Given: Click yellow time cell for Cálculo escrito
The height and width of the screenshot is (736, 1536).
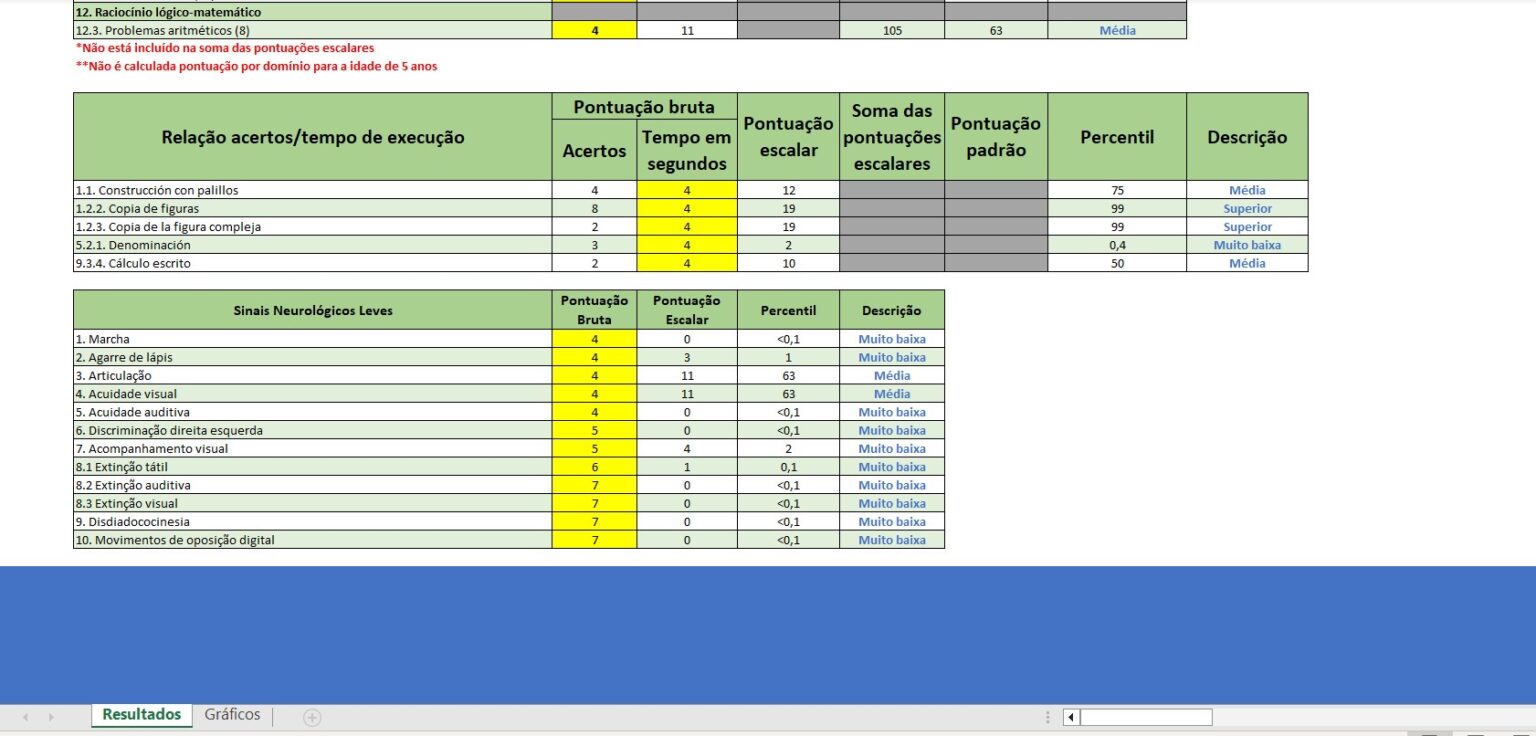Looking at the screenshot, I should pos(687,263).
